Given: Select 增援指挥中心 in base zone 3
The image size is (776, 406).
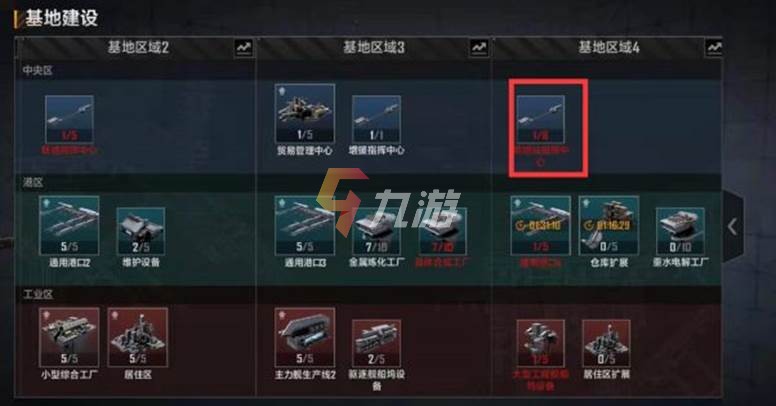Looking at the screenshot, I should [376, 119].
